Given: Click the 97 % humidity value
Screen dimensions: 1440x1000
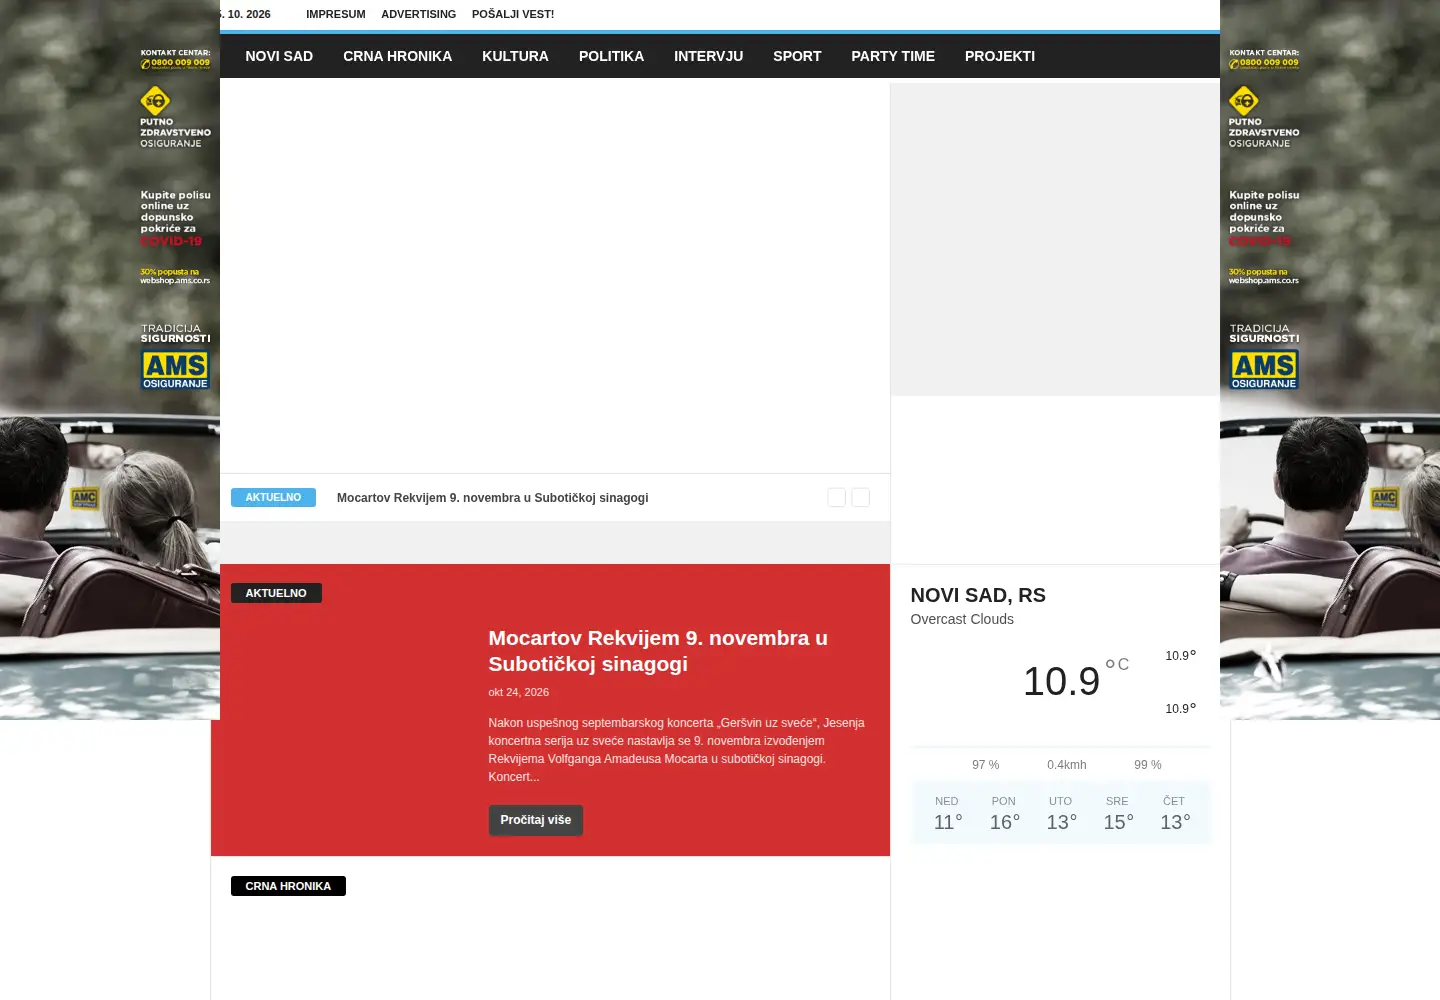Looking at the screenshot, I should coord(986,765).
